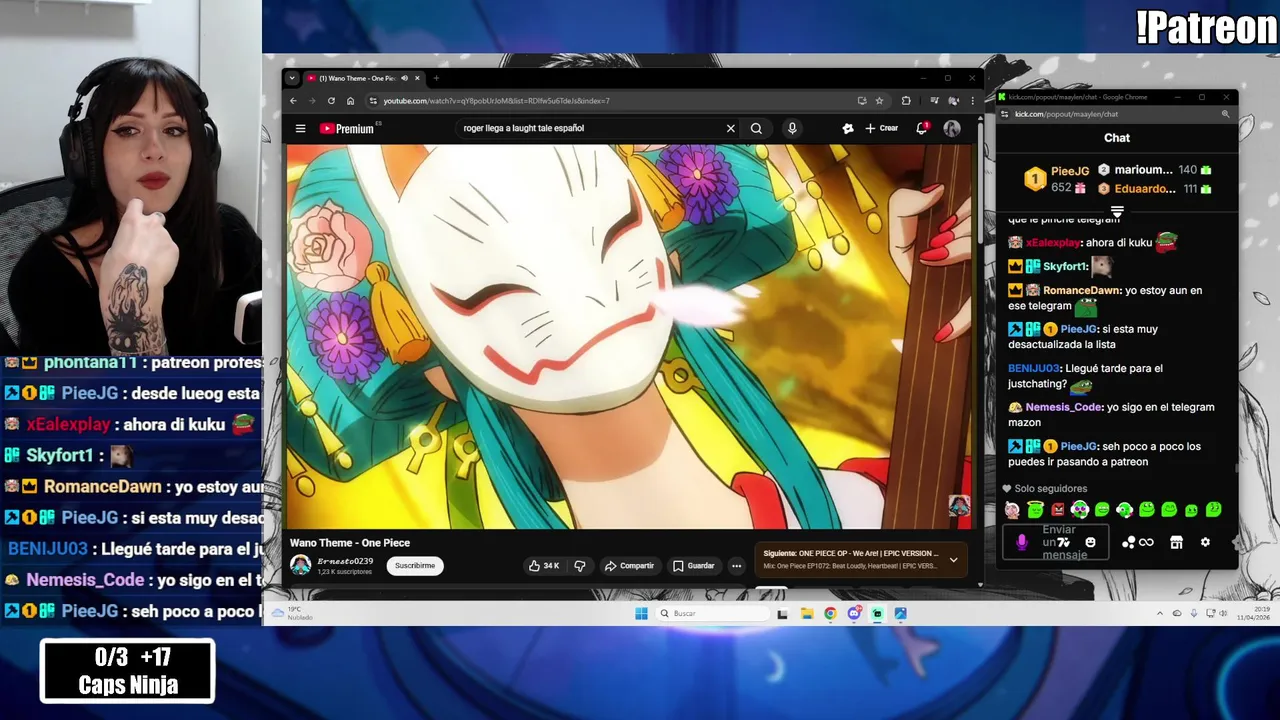Open Discord from the taskbar
This screenshot has height=720, width=1280.
point(854,614)
